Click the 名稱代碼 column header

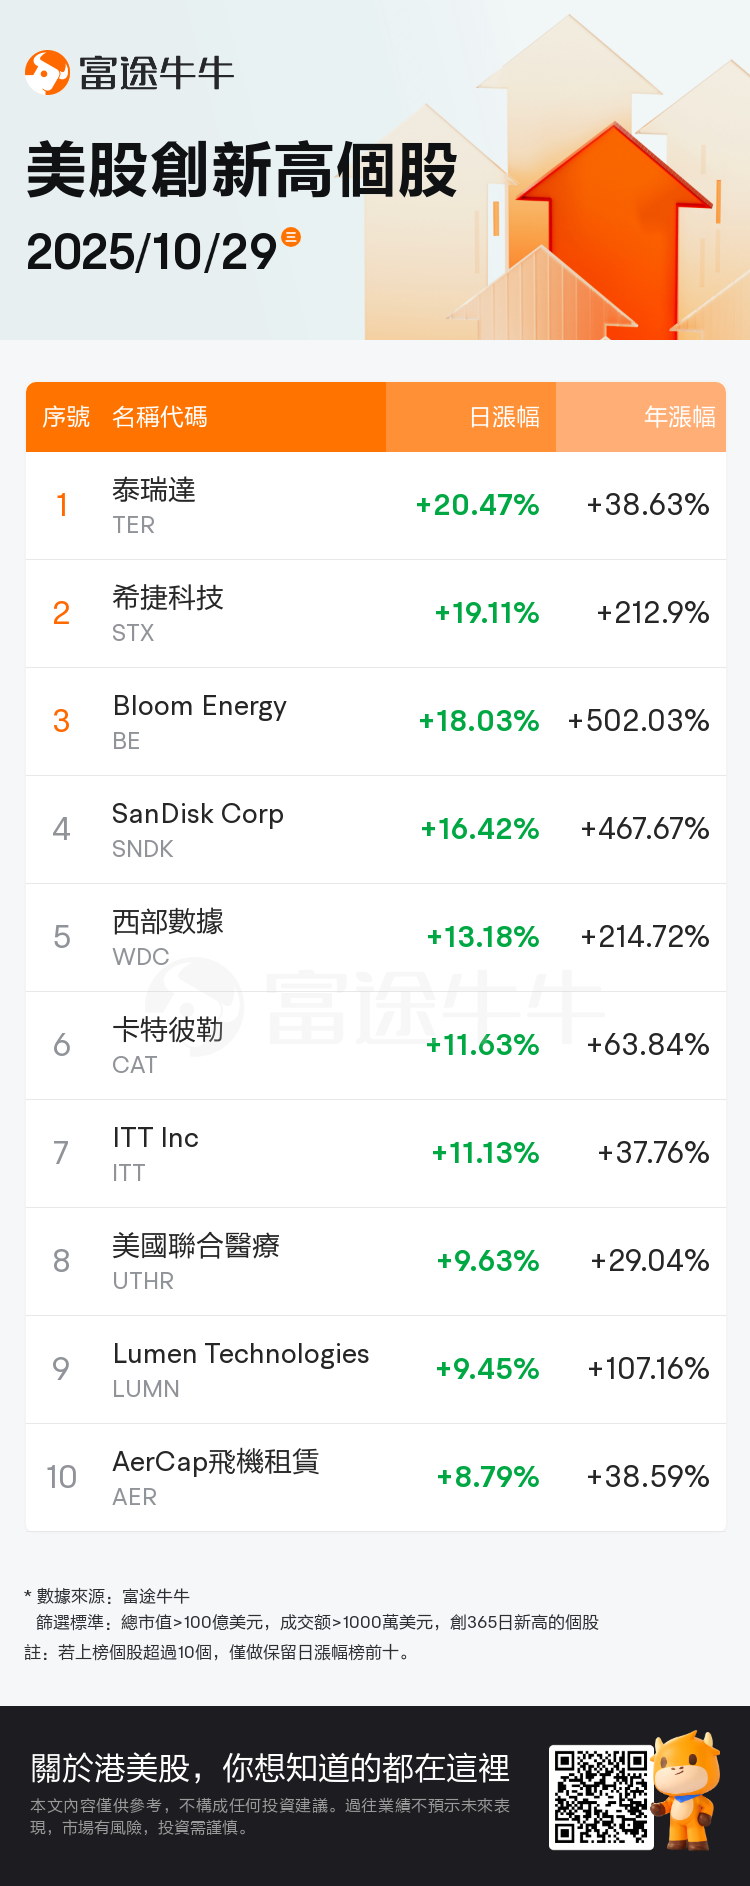point(160,417)
